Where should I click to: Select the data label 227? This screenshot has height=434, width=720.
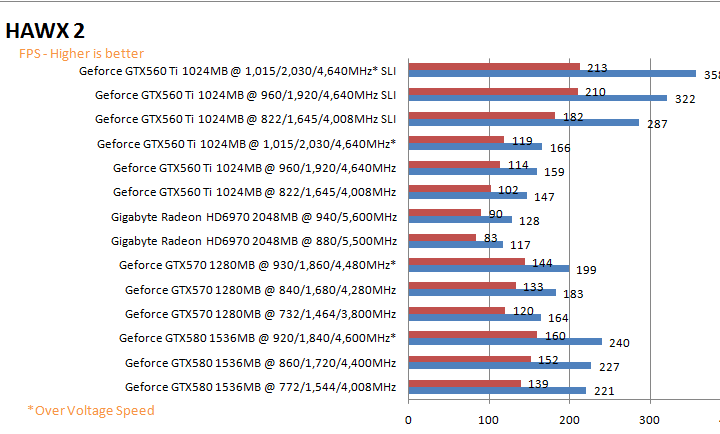[609, 367]
